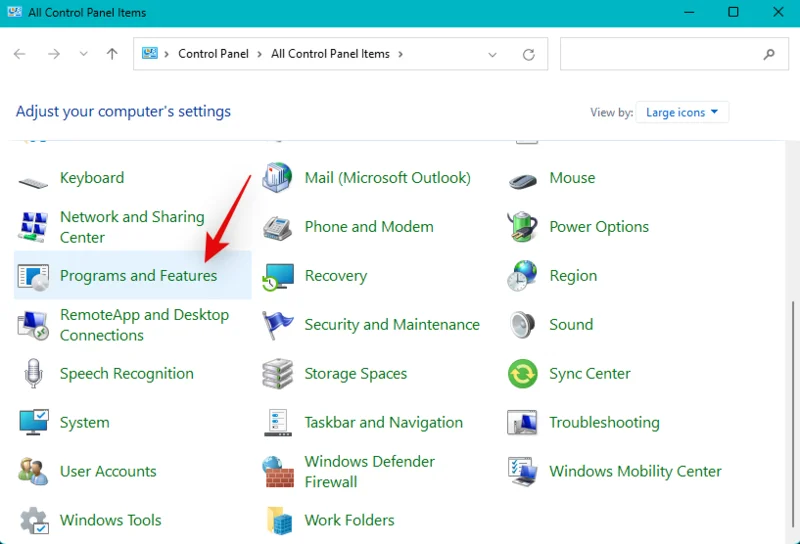Expand chevron after All Control Panel Items
Viewport: 800px width, 544px height.
(401, 54)
